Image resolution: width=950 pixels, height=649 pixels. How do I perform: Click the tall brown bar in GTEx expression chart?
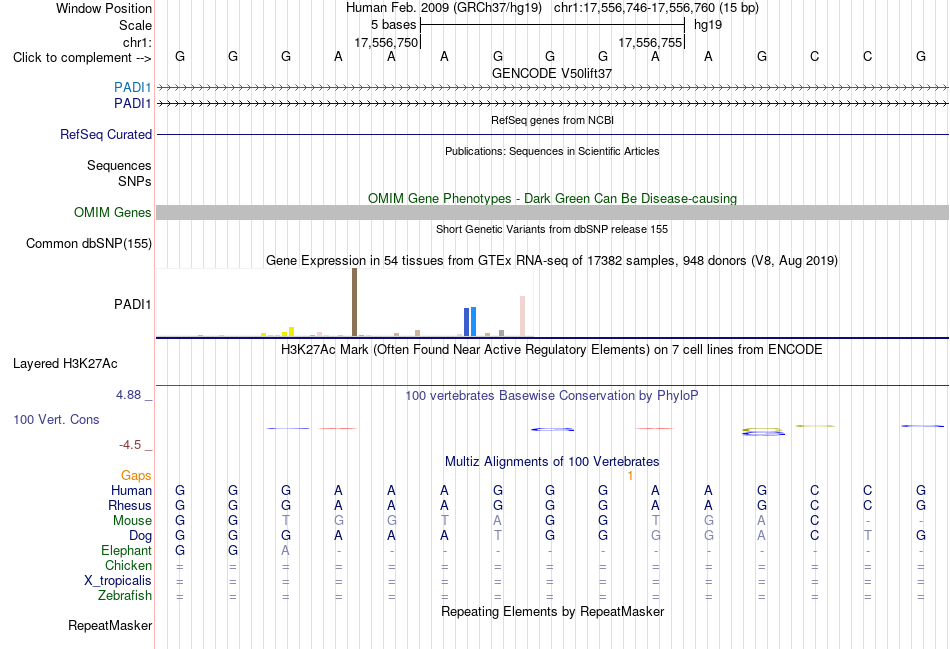pyautogui.click(x=354, y=302)
